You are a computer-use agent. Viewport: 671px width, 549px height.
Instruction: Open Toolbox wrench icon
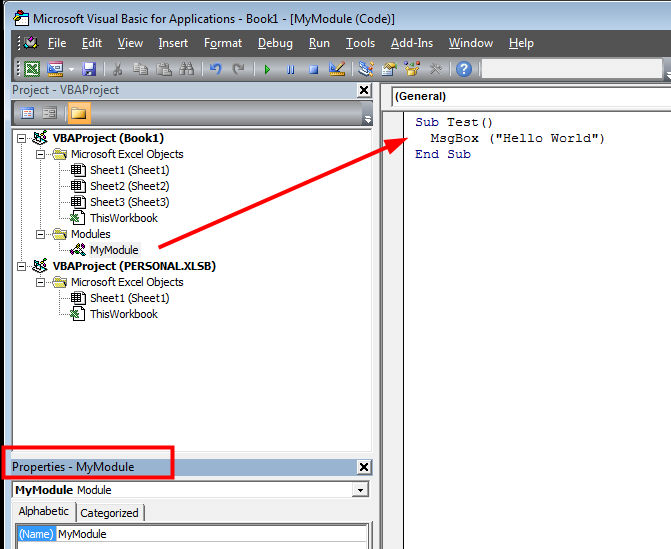tap(435, 69)
